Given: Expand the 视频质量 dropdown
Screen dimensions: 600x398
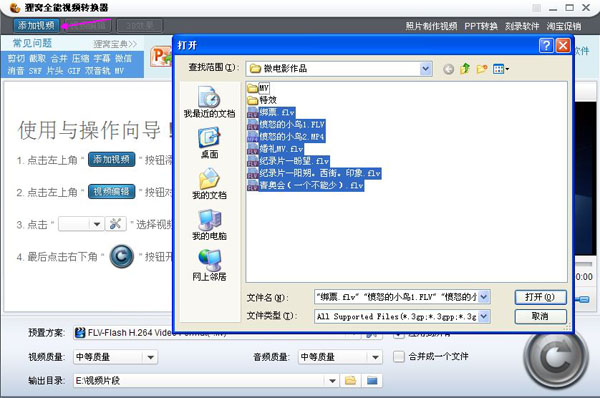Looking at the screenshot, I should 150,357.
